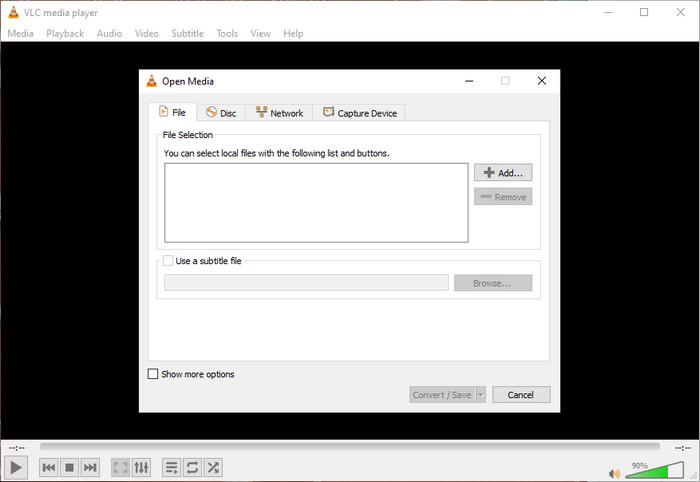Image resolution: width=700 pixels, height=482 pixels.
Task: Toggle fullscreen video icon
Action: [120, 467]
